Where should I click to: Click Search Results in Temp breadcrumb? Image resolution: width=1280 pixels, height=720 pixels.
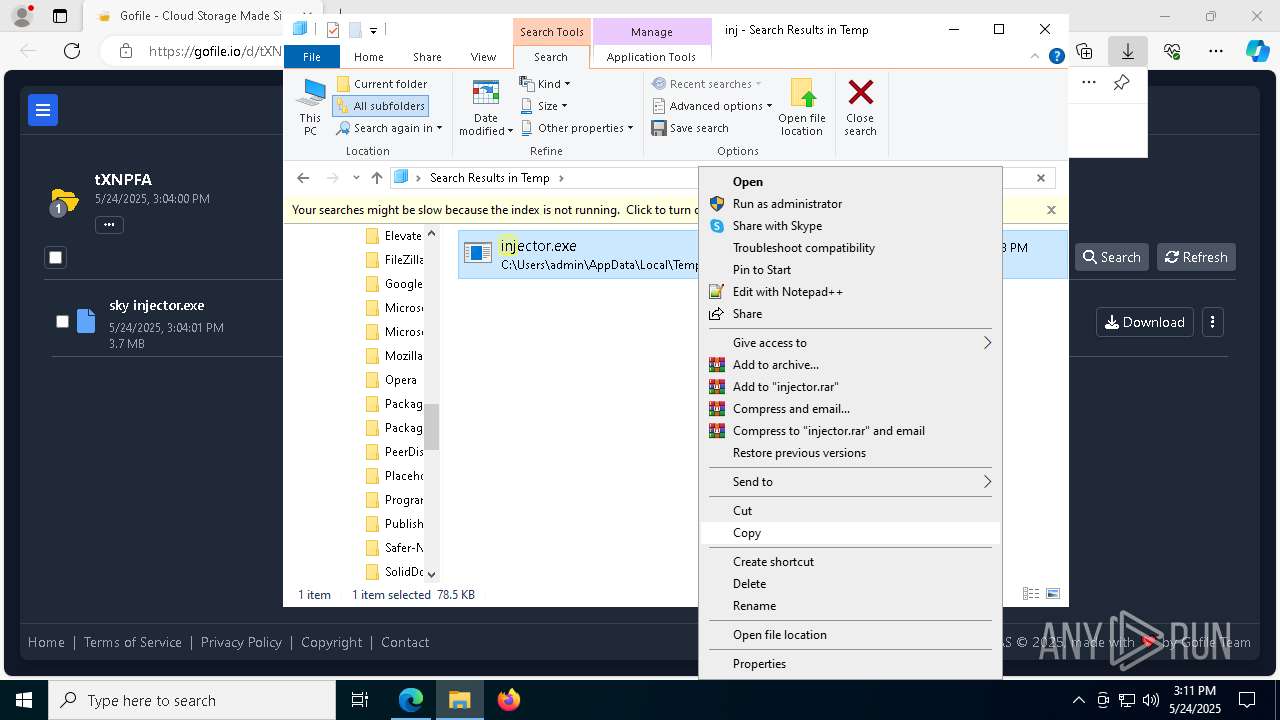489,178
